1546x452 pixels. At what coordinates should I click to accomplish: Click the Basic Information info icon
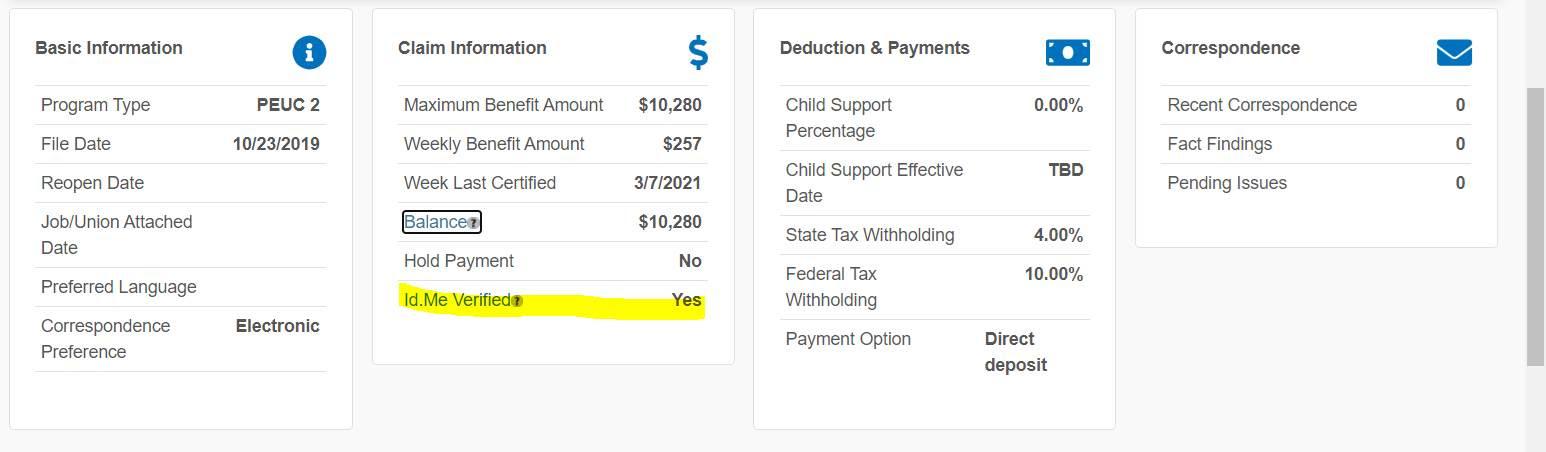tap(309, 52)
